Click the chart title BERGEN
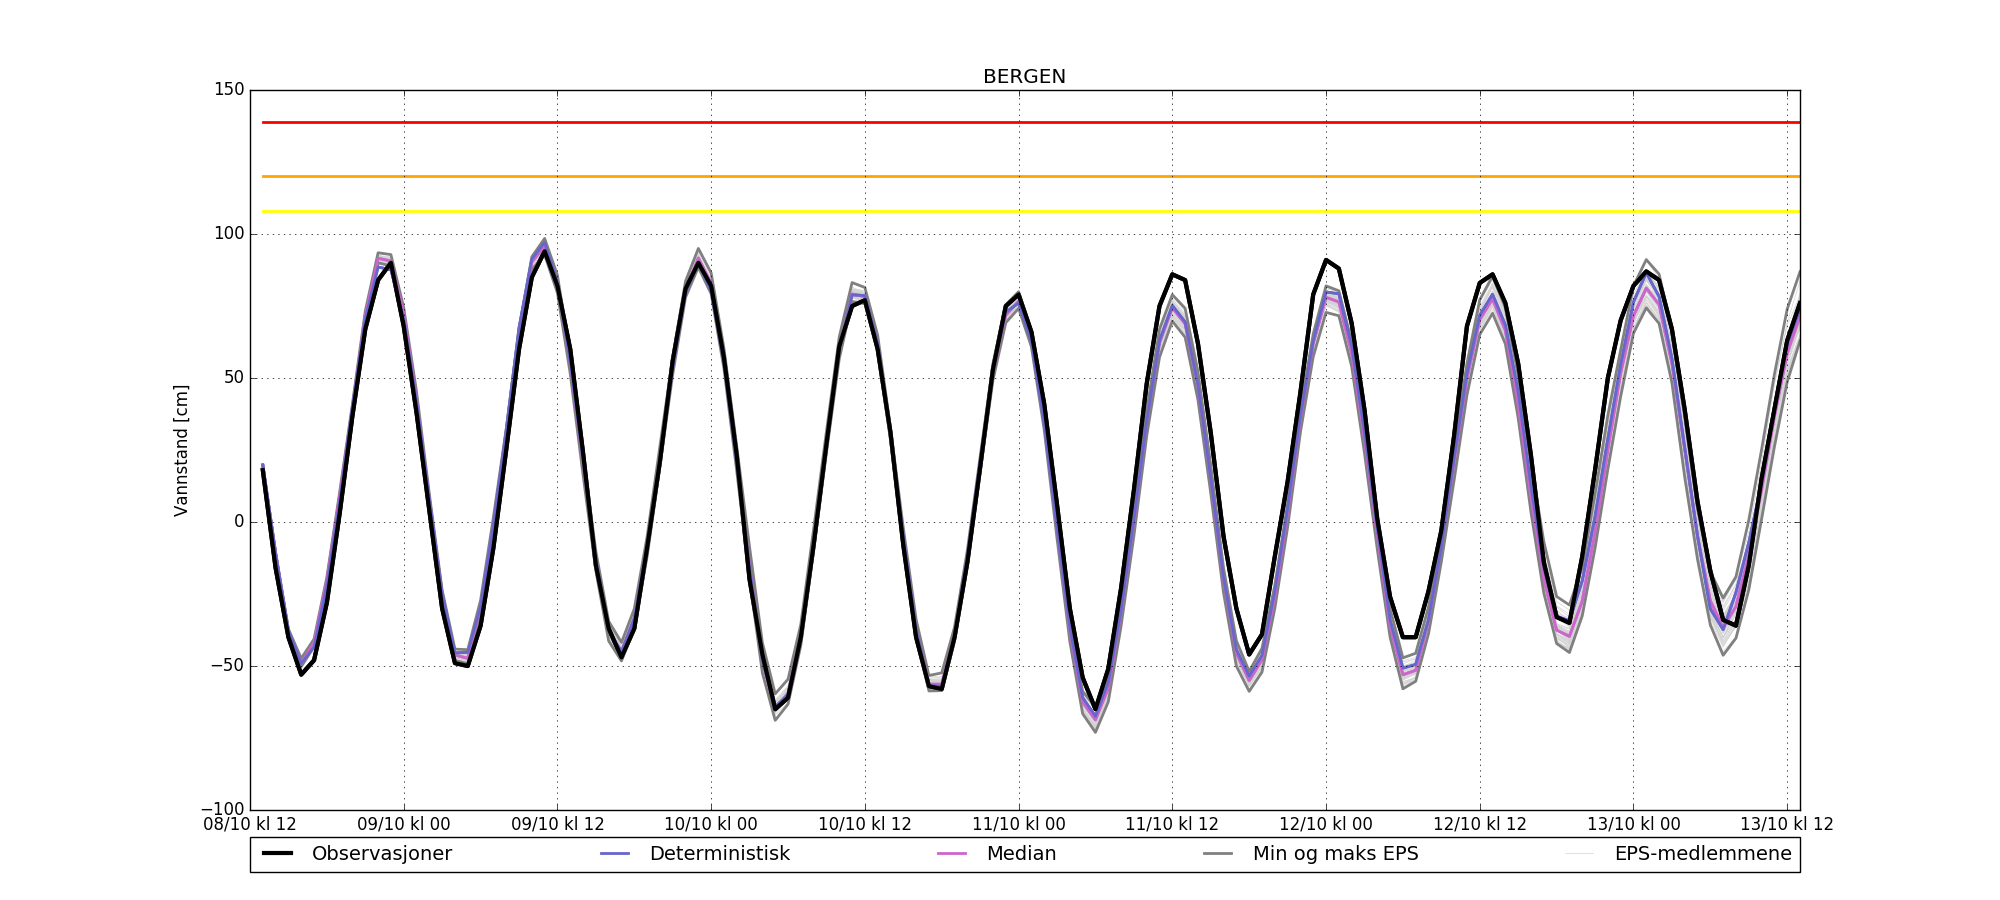The image size is (2000, 900). [1024, 77]
